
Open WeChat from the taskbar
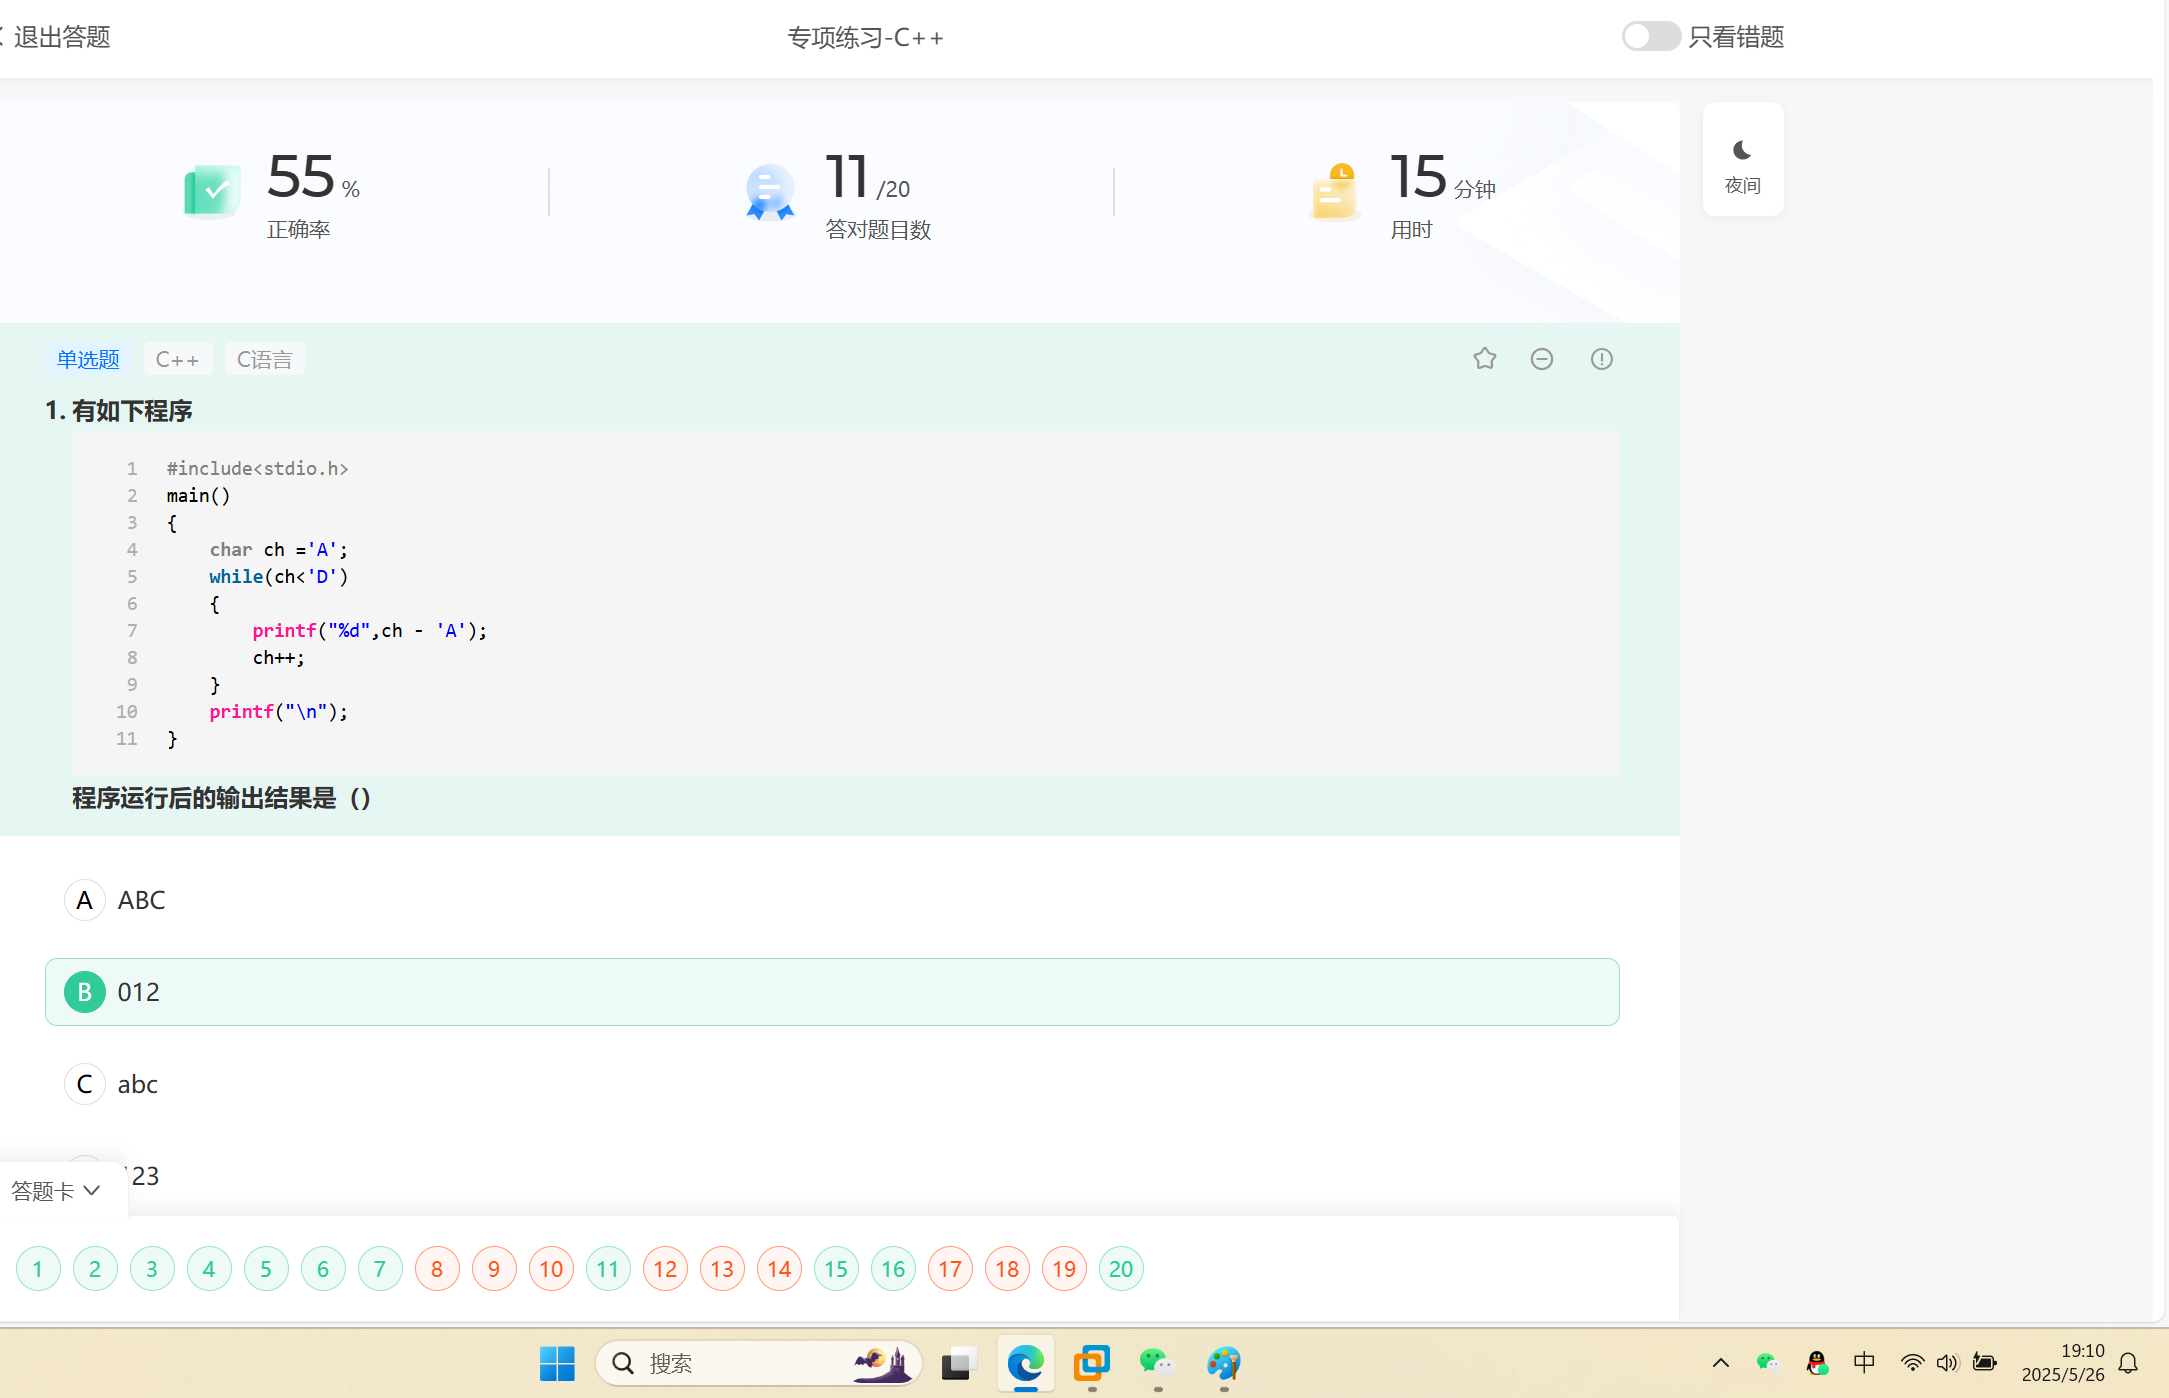click(1157, 1363)
